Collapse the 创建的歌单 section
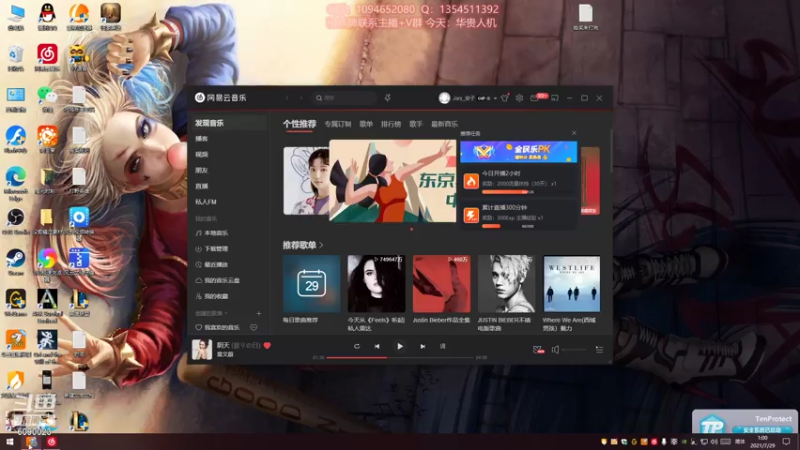Screen dimensions: 800x450 coord(211,313)
